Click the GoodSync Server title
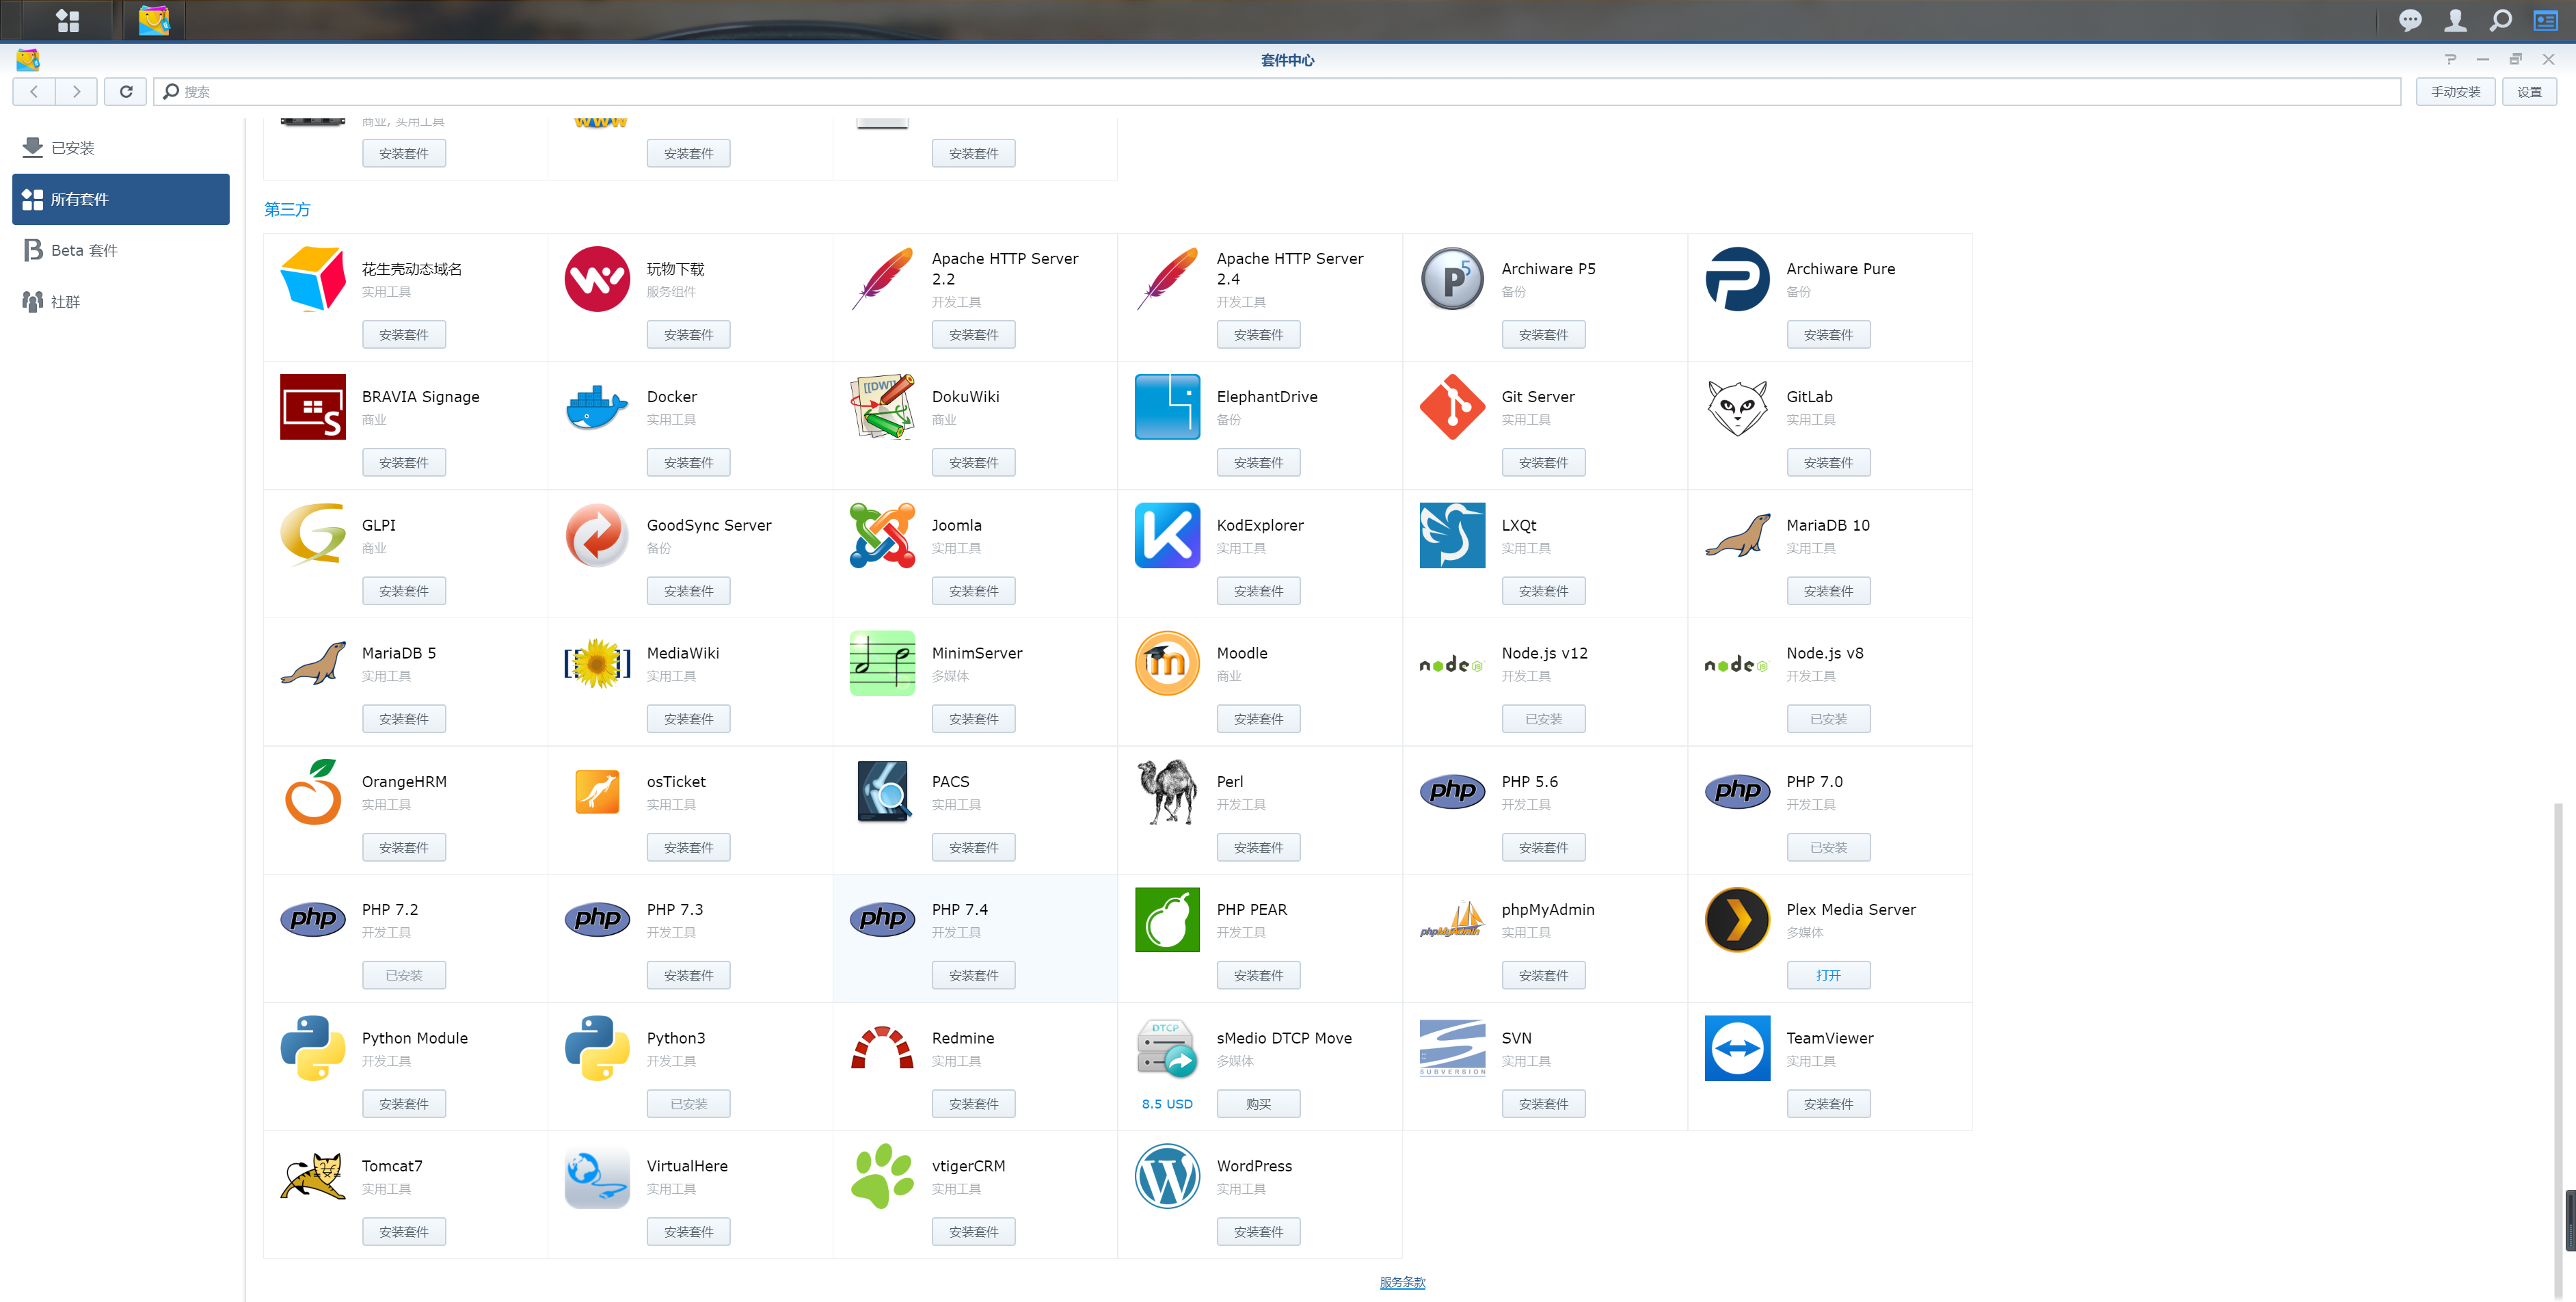 (708, 525)
